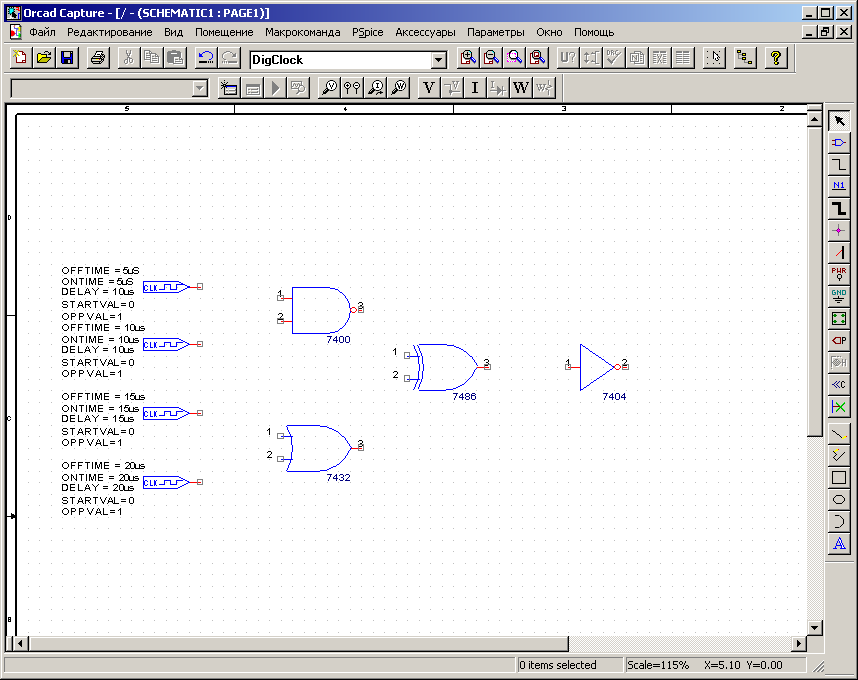Screen dimensions: 858x680
Task: Create a new simulation profile
Action: [229, 88]
